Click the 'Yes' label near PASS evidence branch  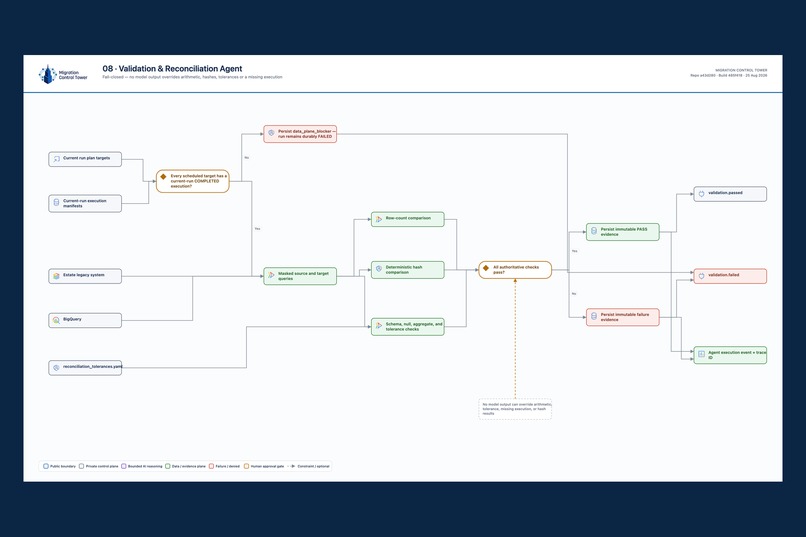[x=575, y=251]
